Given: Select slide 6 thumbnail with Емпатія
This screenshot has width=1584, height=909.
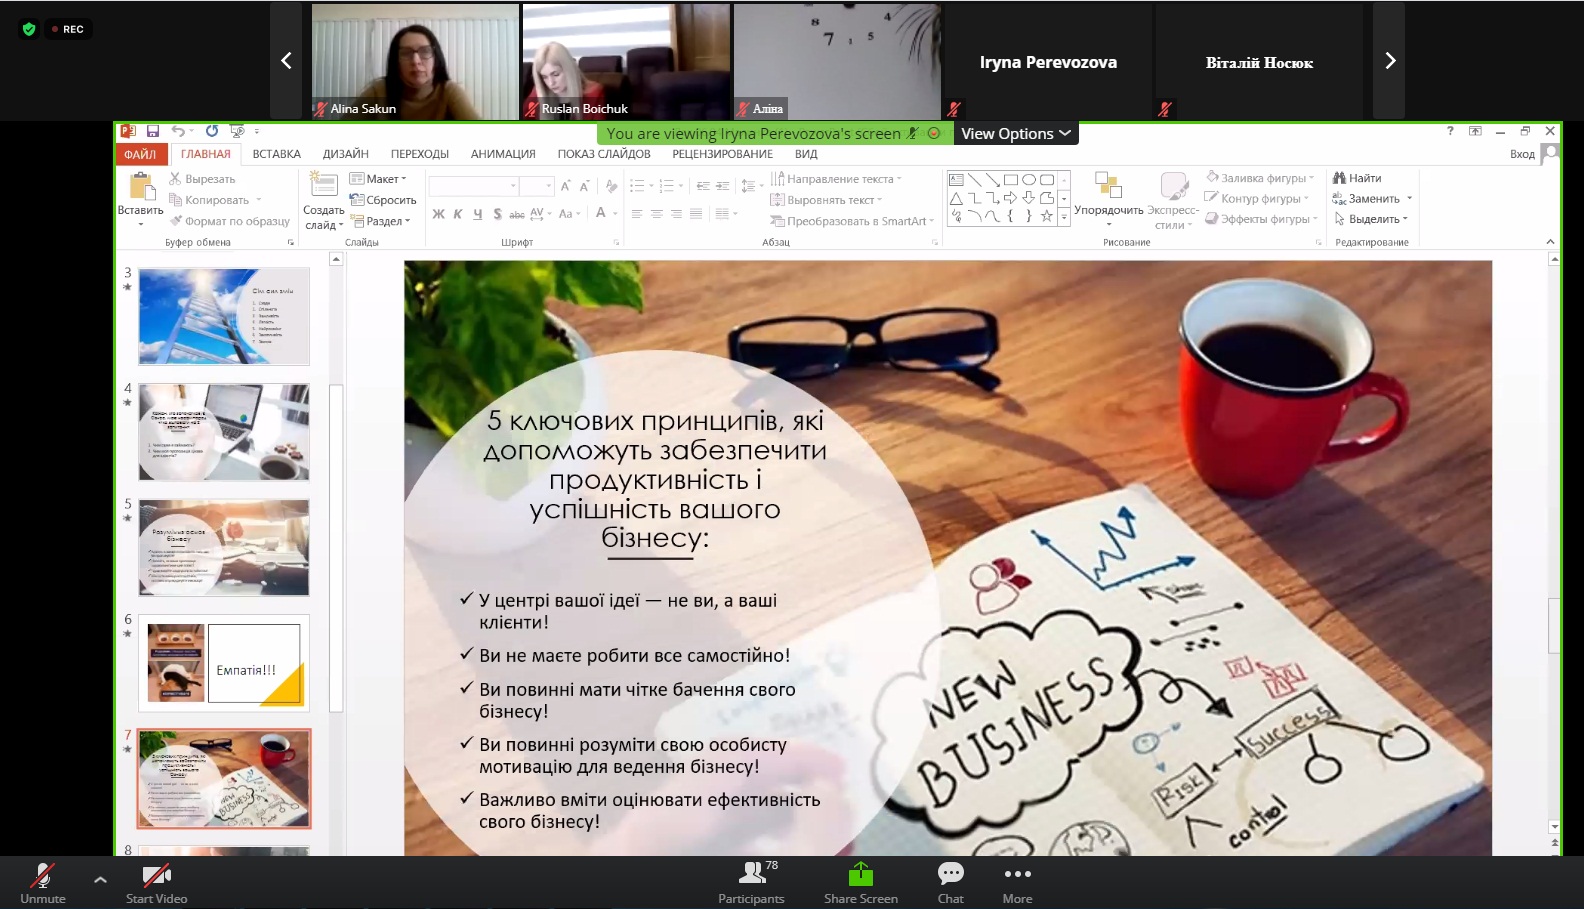Looking at the screenshot, I should tap(224, 663).
